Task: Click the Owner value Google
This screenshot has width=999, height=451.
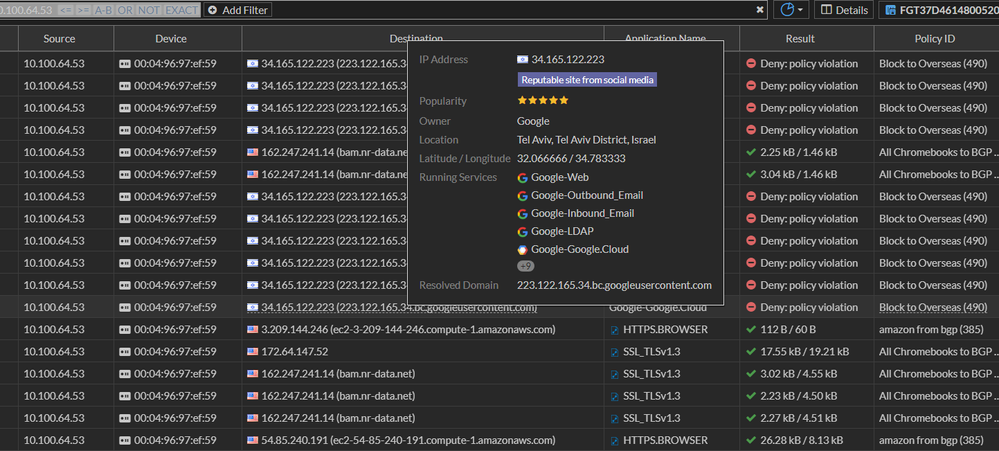Action: point(533,121)
